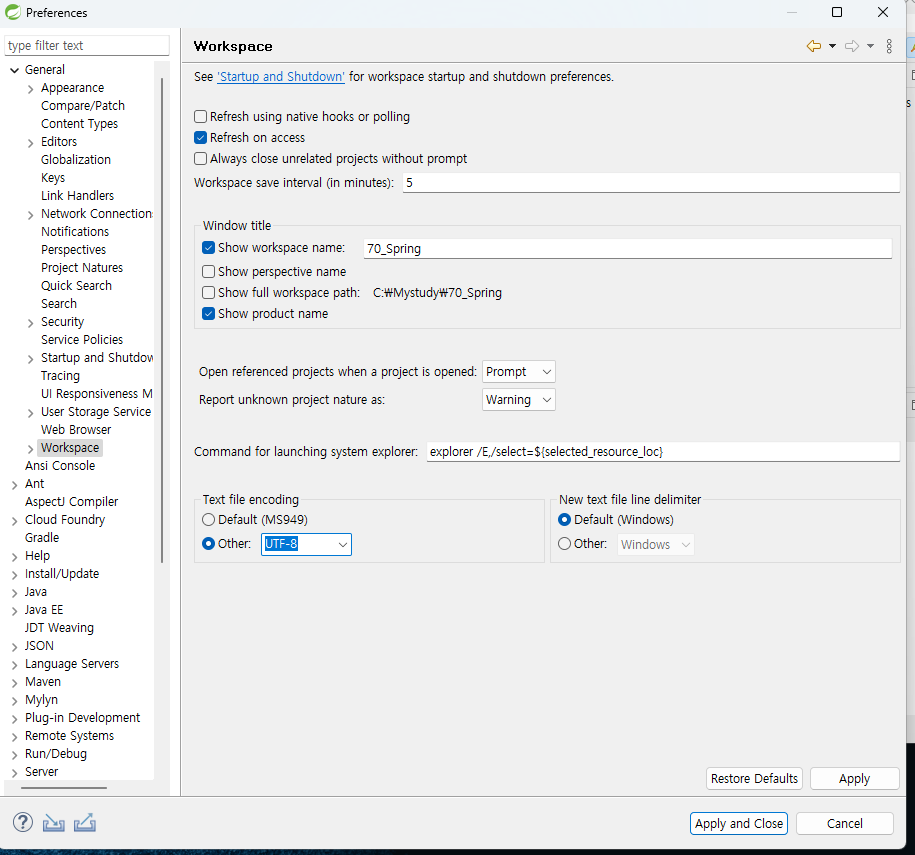Click the preference tree vertical scrollbar
This screenshot has width=915, height=855.
pyautogui.click(x=162, y=321)
